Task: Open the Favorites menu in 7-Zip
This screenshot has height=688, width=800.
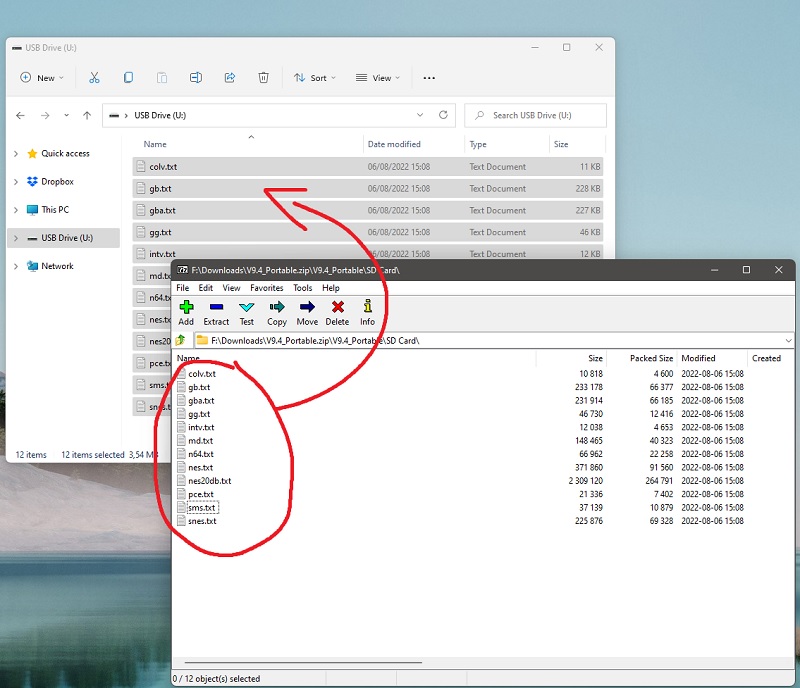Action: pos(266,288)
